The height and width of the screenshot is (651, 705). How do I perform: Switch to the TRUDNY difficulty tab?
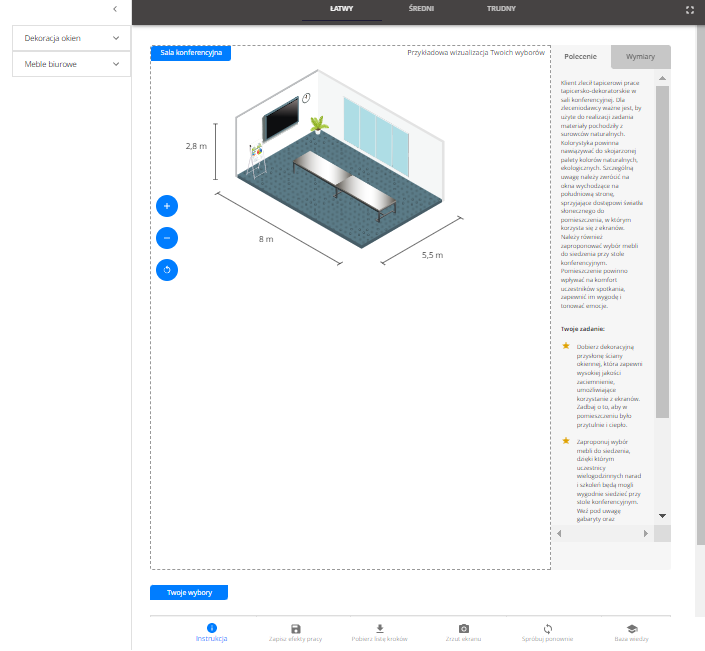click(x=501, y=8)
